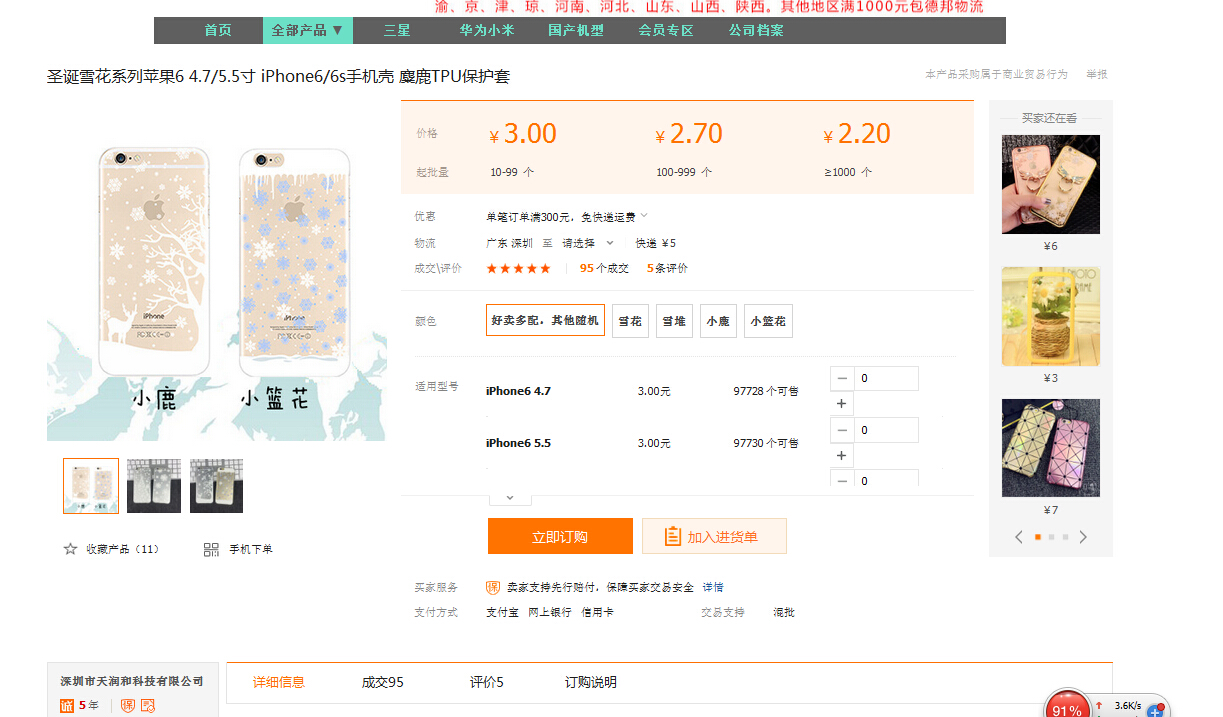Click the clipboard icon on add-to-list button

tap(673, 537)
